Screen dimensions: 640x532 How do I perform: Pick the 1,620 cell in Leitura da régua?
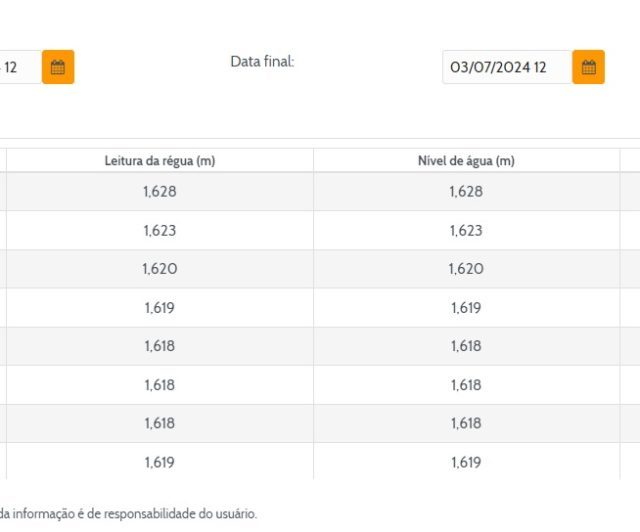(x=159, y=269)
